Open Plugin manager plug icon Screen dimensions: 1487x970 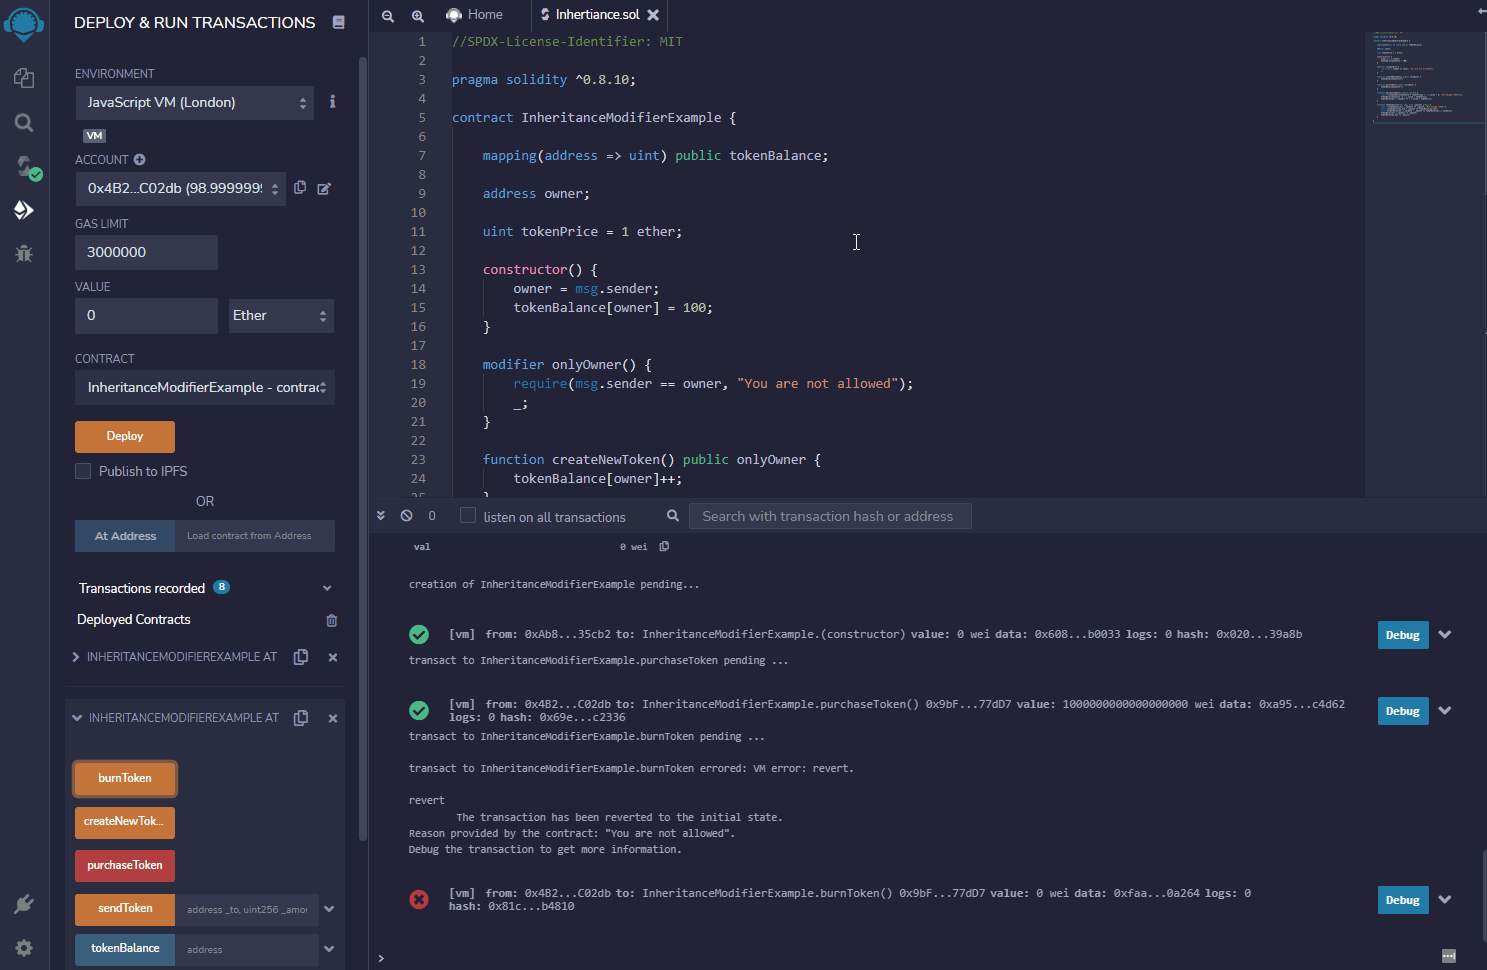coord(24,904)
